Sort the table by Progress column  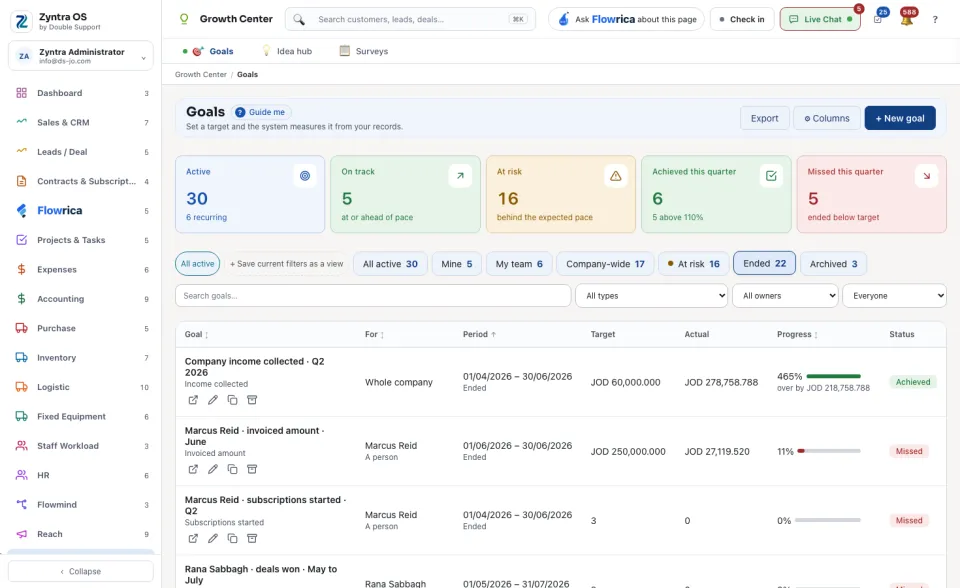[x=797, y=334]
